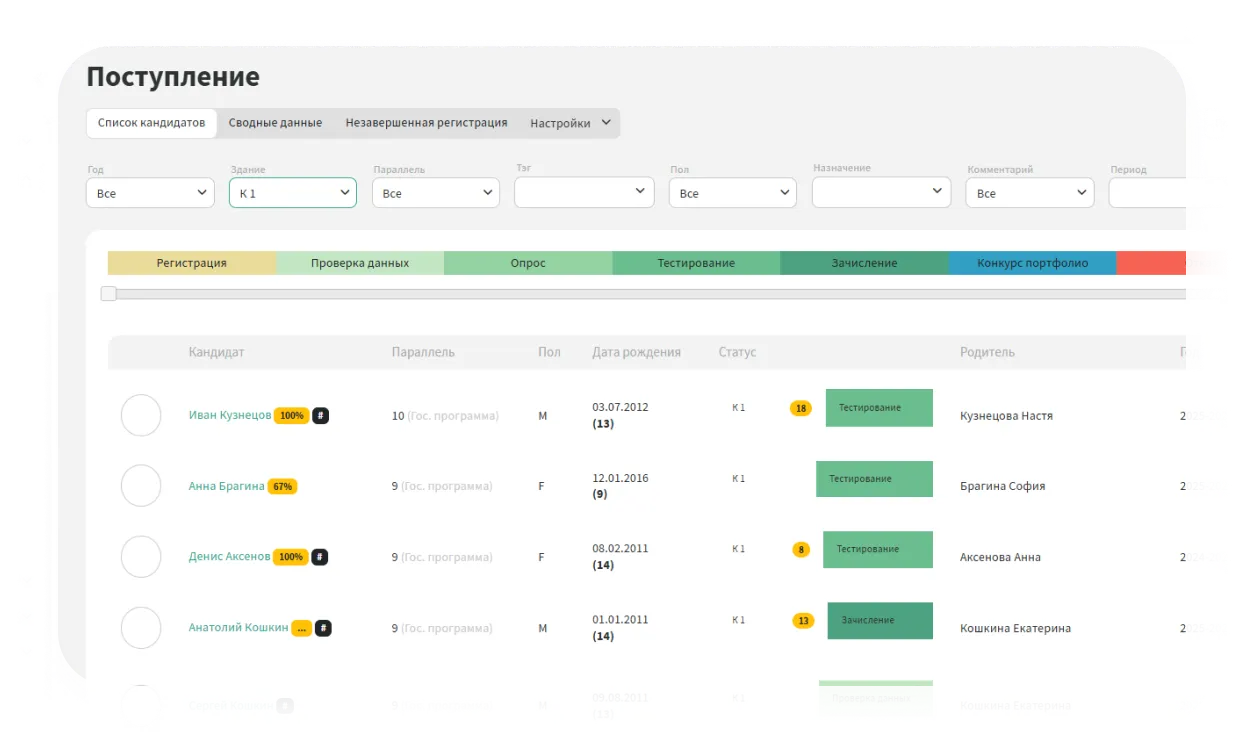Open the Здание dropdown showing К 1
This screenshot has height=753, width=1242.
click(292, 193)
